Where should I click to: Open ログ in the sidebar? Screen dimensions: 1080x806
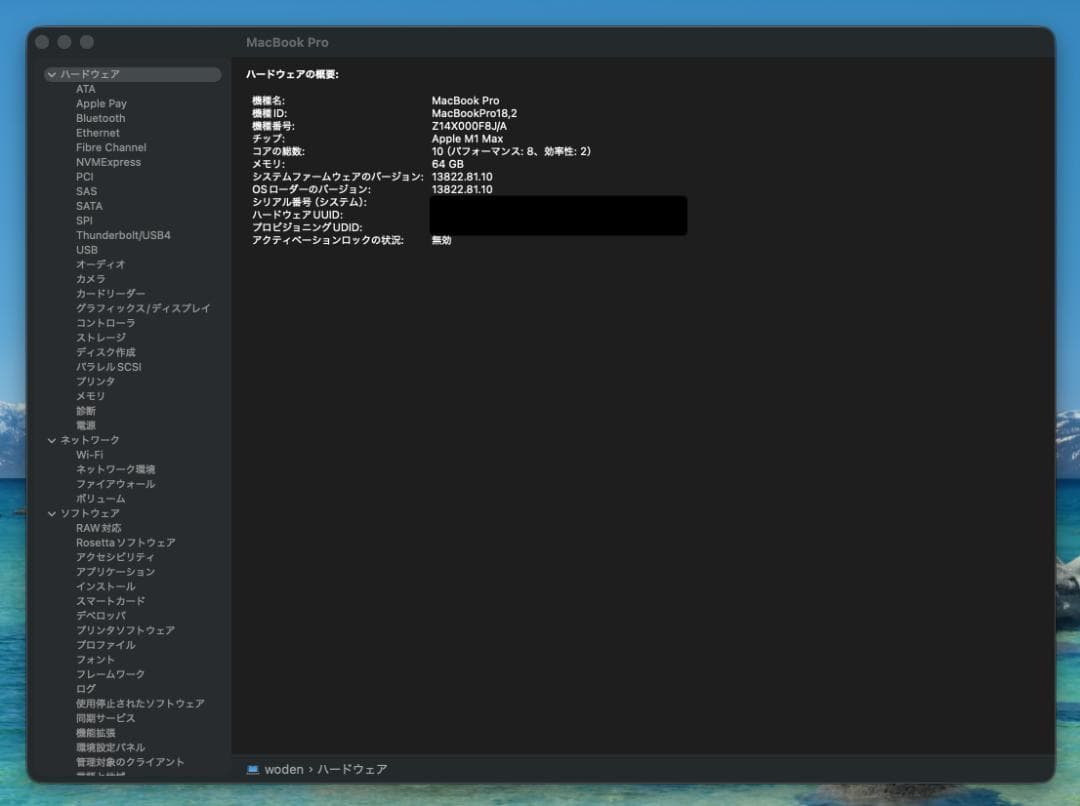86,689
